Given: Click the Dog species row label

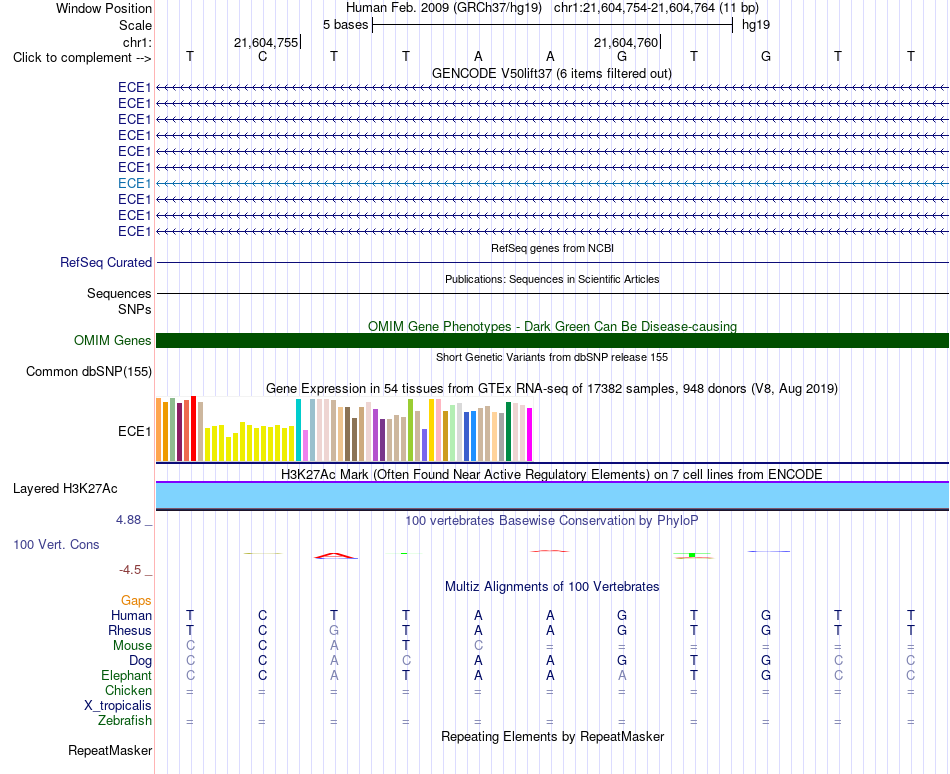Looking at the screenshot, I should (140, 661).
